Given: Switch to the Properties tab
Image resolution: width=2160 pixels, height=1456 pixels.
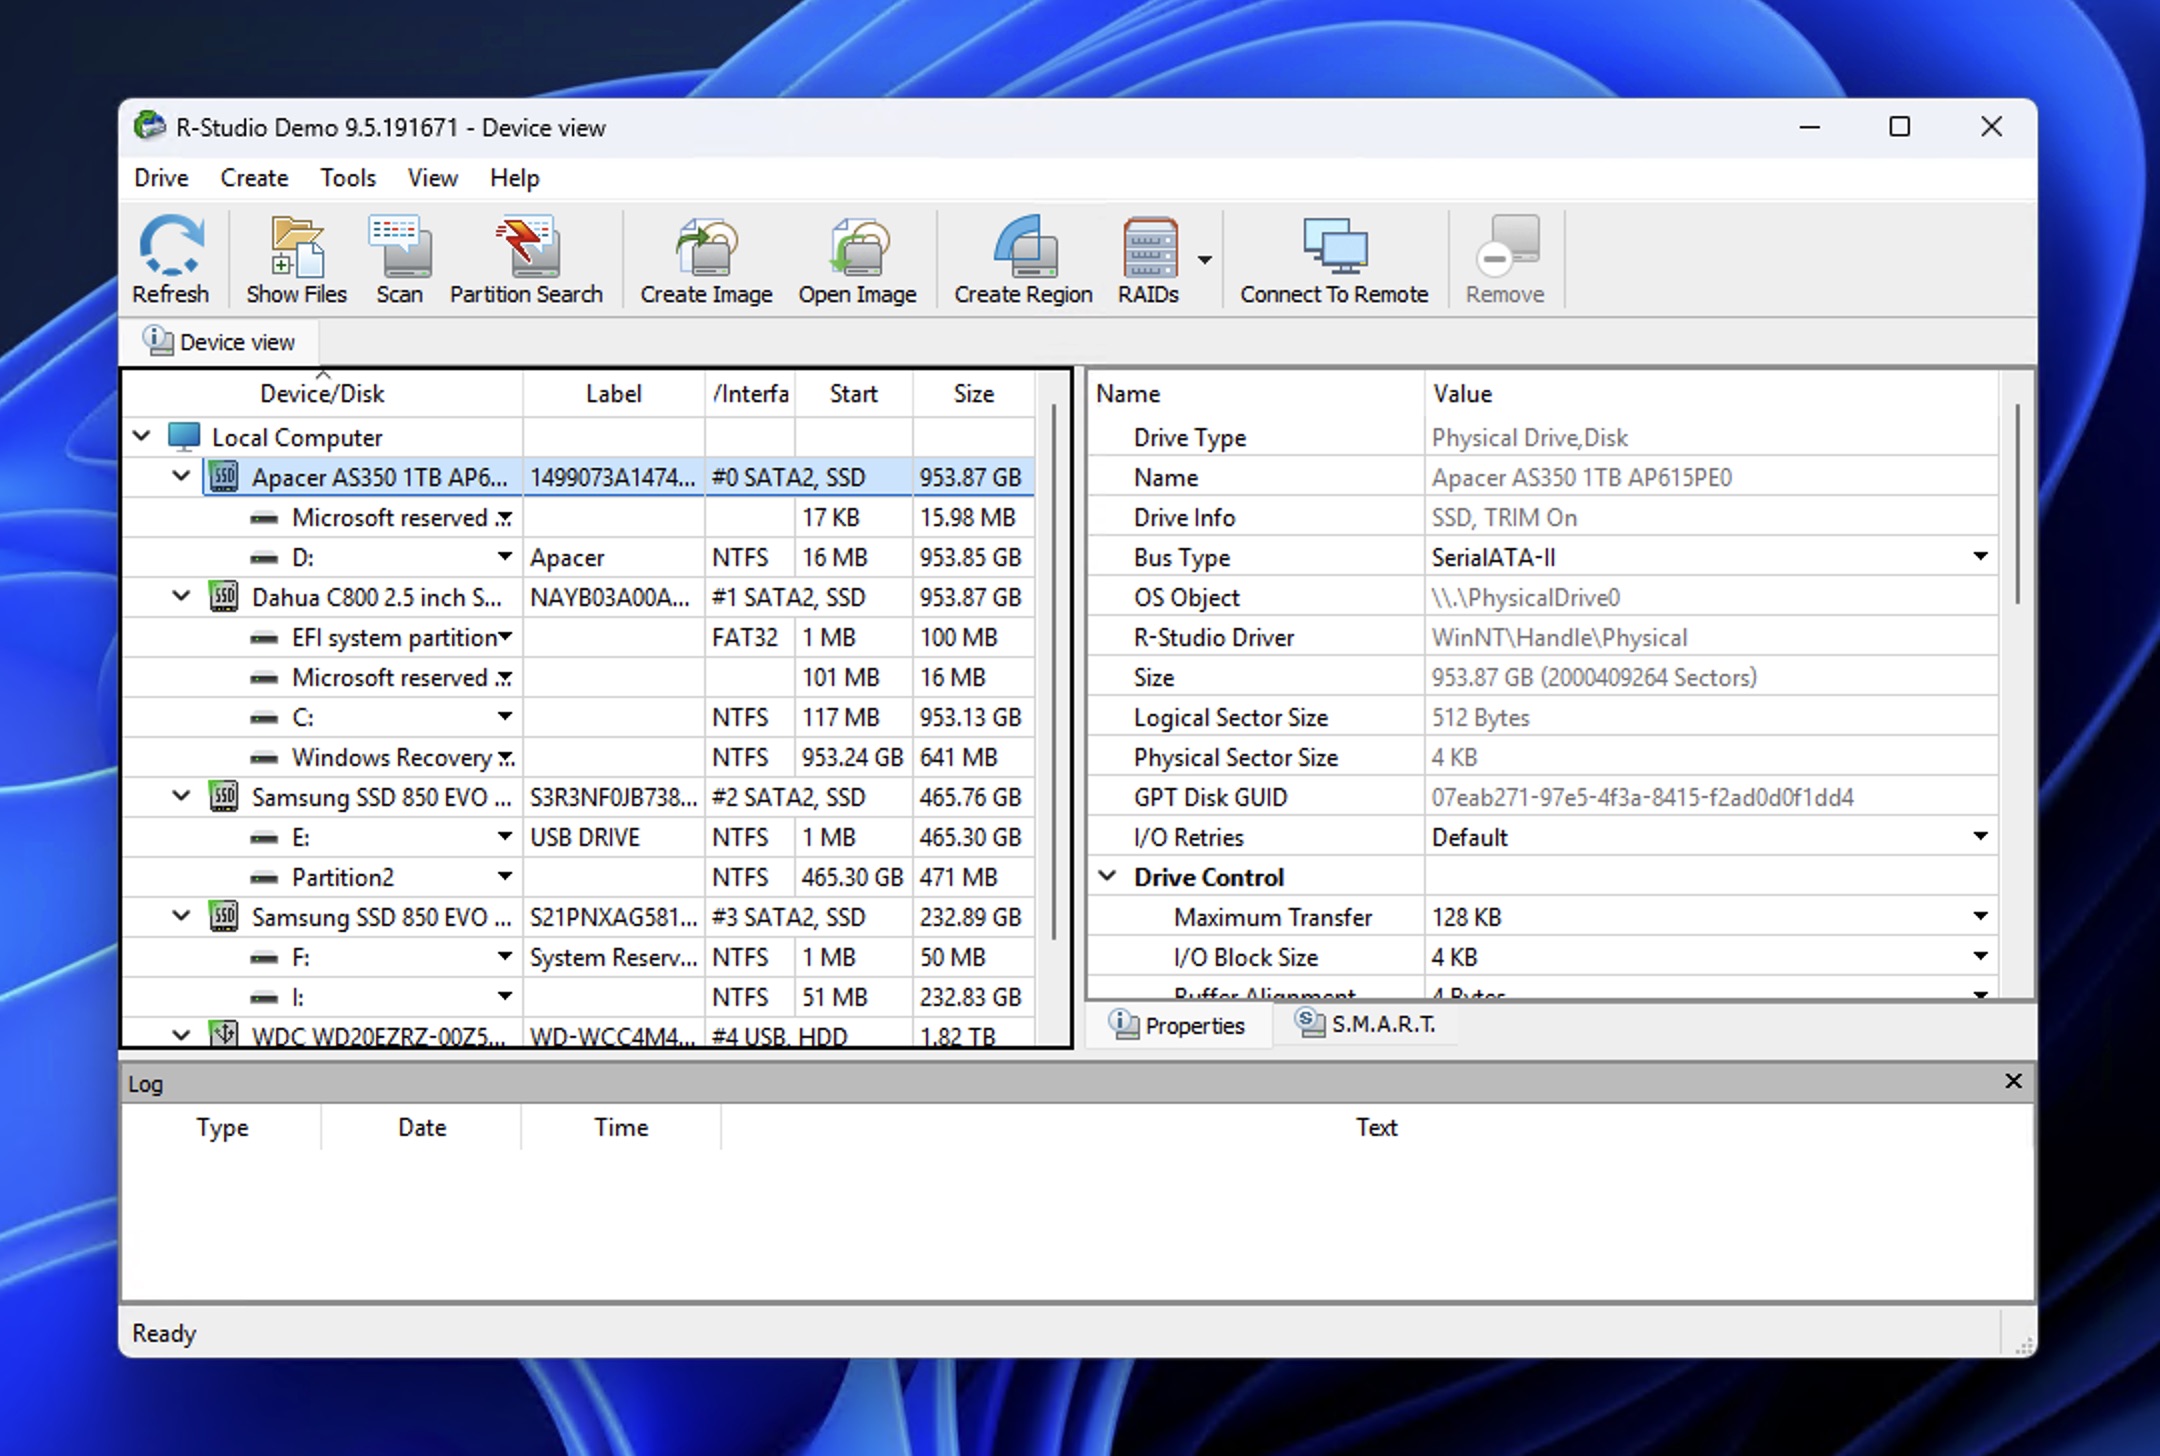Looking at the screenshot, I should click(1178, 1025).
